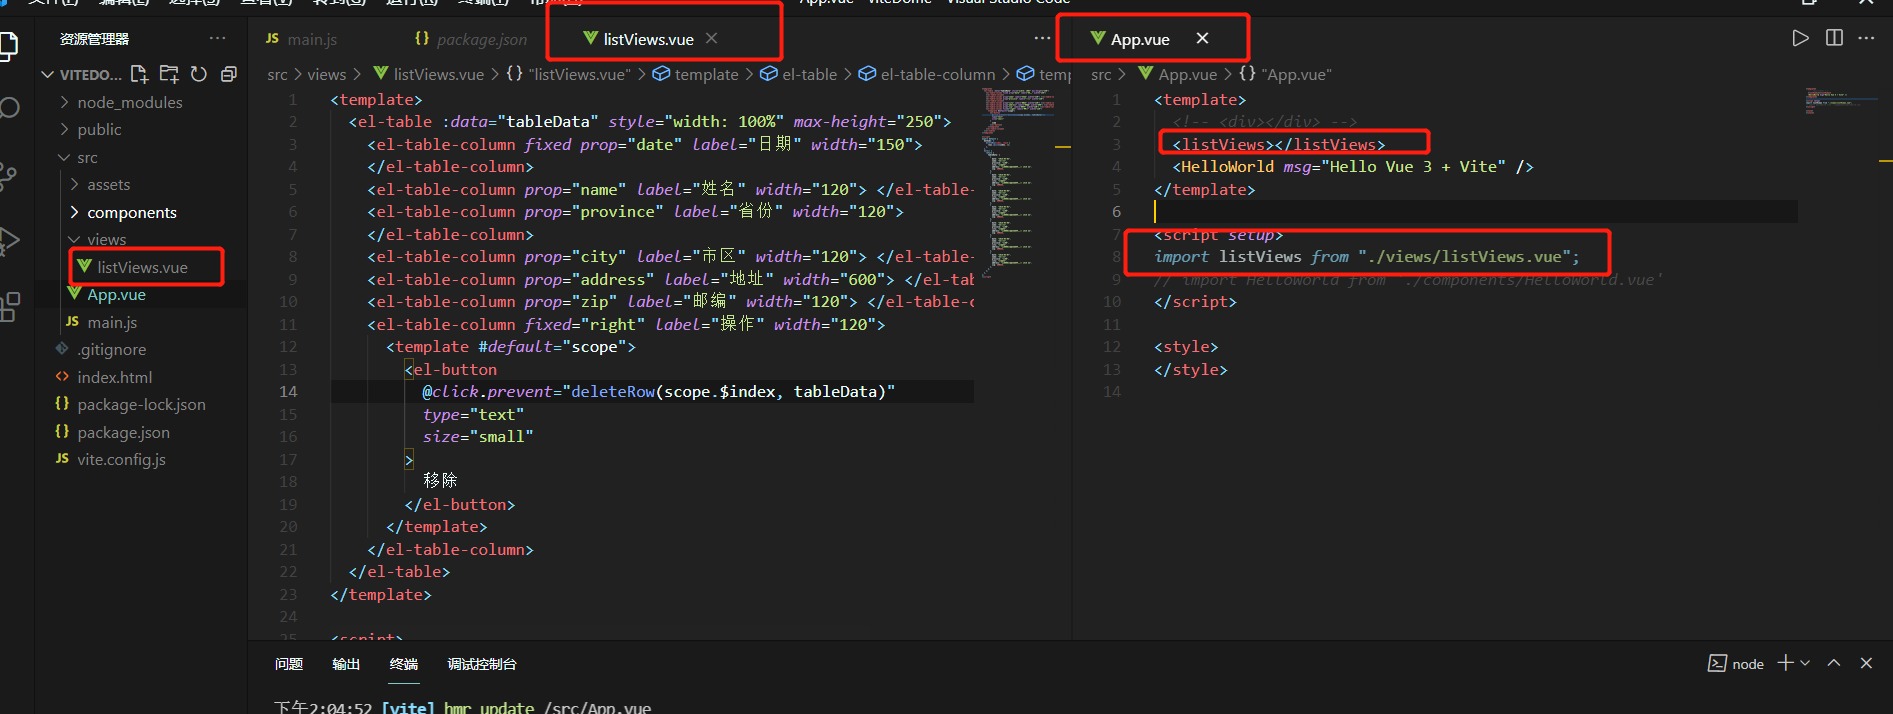Click the <listViews></listViews> line in App.vue
This screenshot has width=1893, height=714.
click(1279, 145)
